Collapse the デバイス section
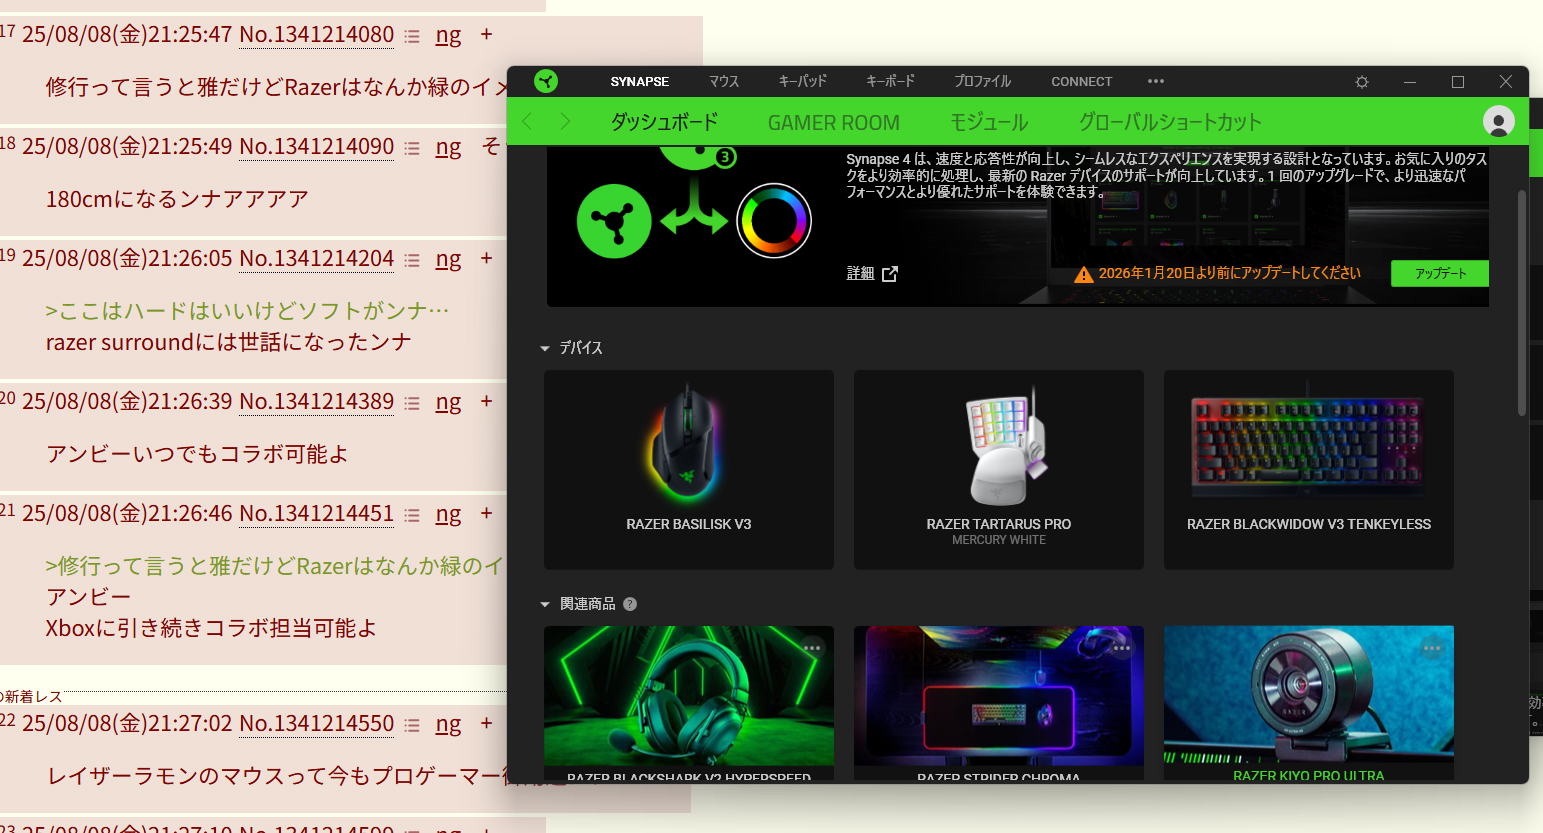 tap(545, 348)
